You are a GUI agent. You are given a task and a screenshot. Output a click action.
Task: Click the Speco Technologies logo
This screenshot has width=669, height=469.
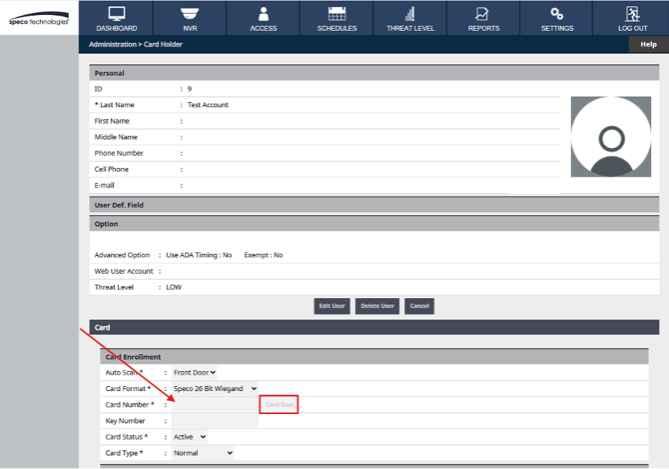tap(37, 20)
